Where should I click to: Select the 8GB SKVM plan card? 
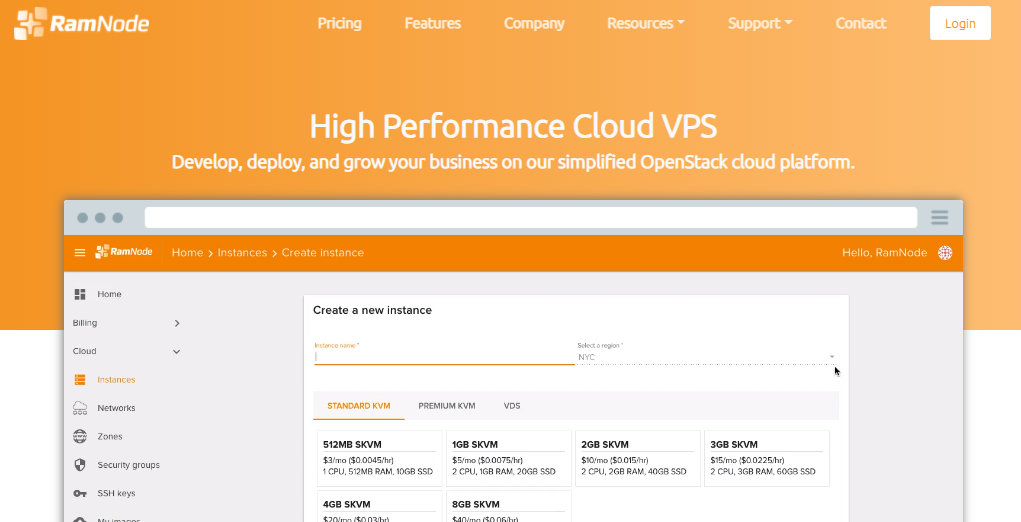point(509,506)
